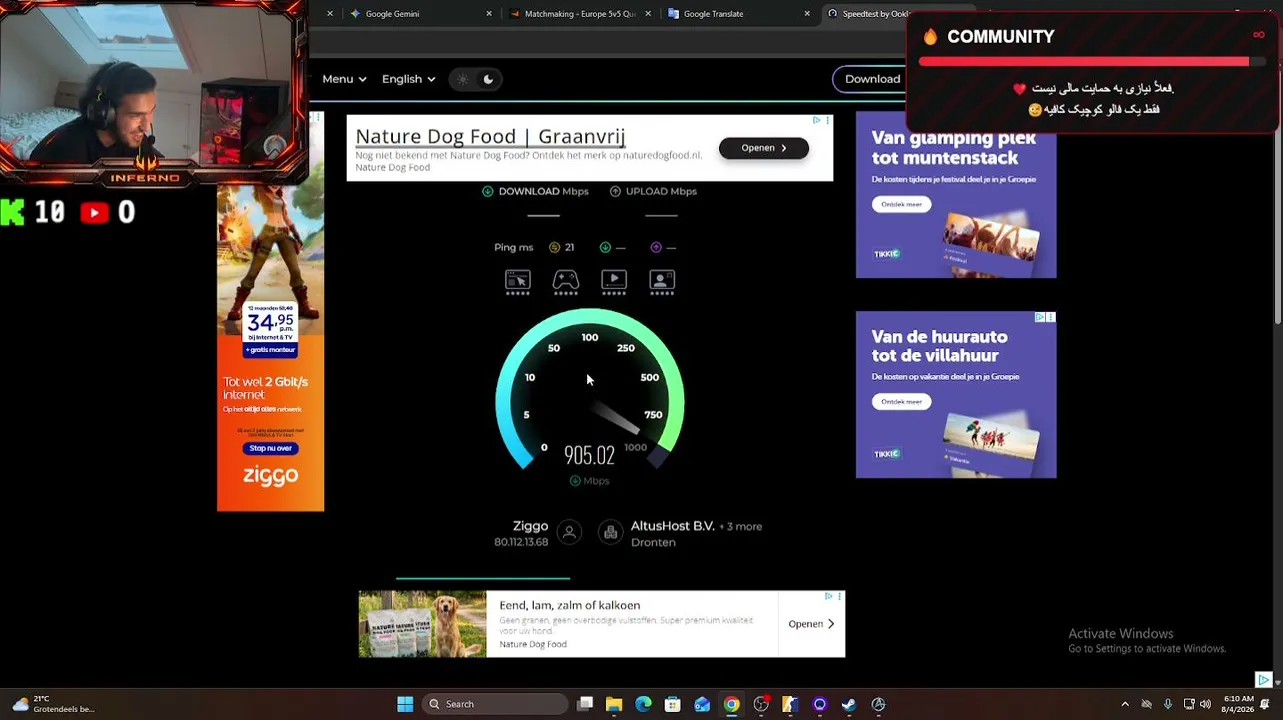Open Google Chrome from the taskbar
Image resolution: width=1283 pixels, height=720 pixels.
tap(732, 704)
